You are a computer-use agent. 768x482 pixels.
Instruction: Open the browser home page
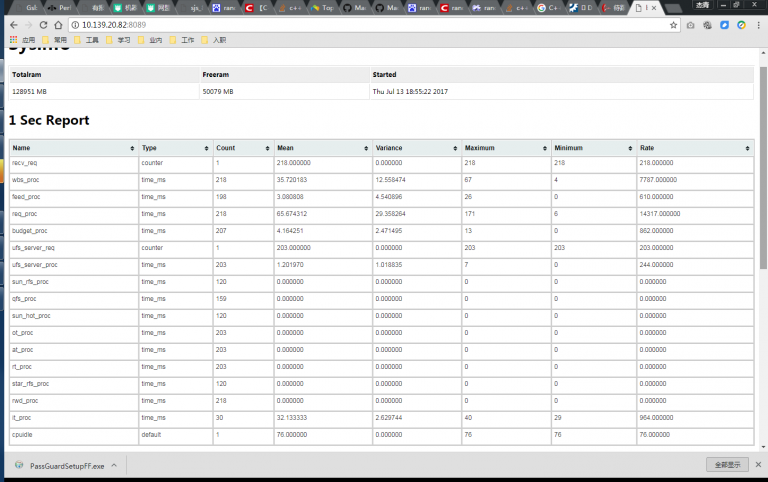[x=58, y=25]
